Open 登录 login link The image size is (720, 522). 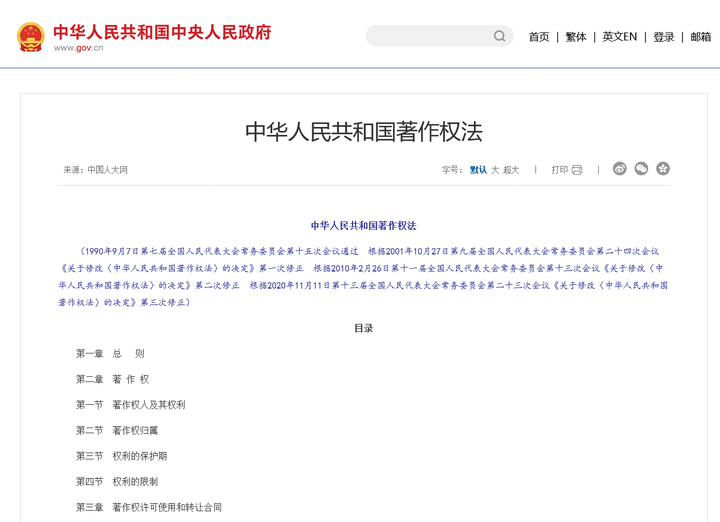pyautogui.click(x=664, y=37)
